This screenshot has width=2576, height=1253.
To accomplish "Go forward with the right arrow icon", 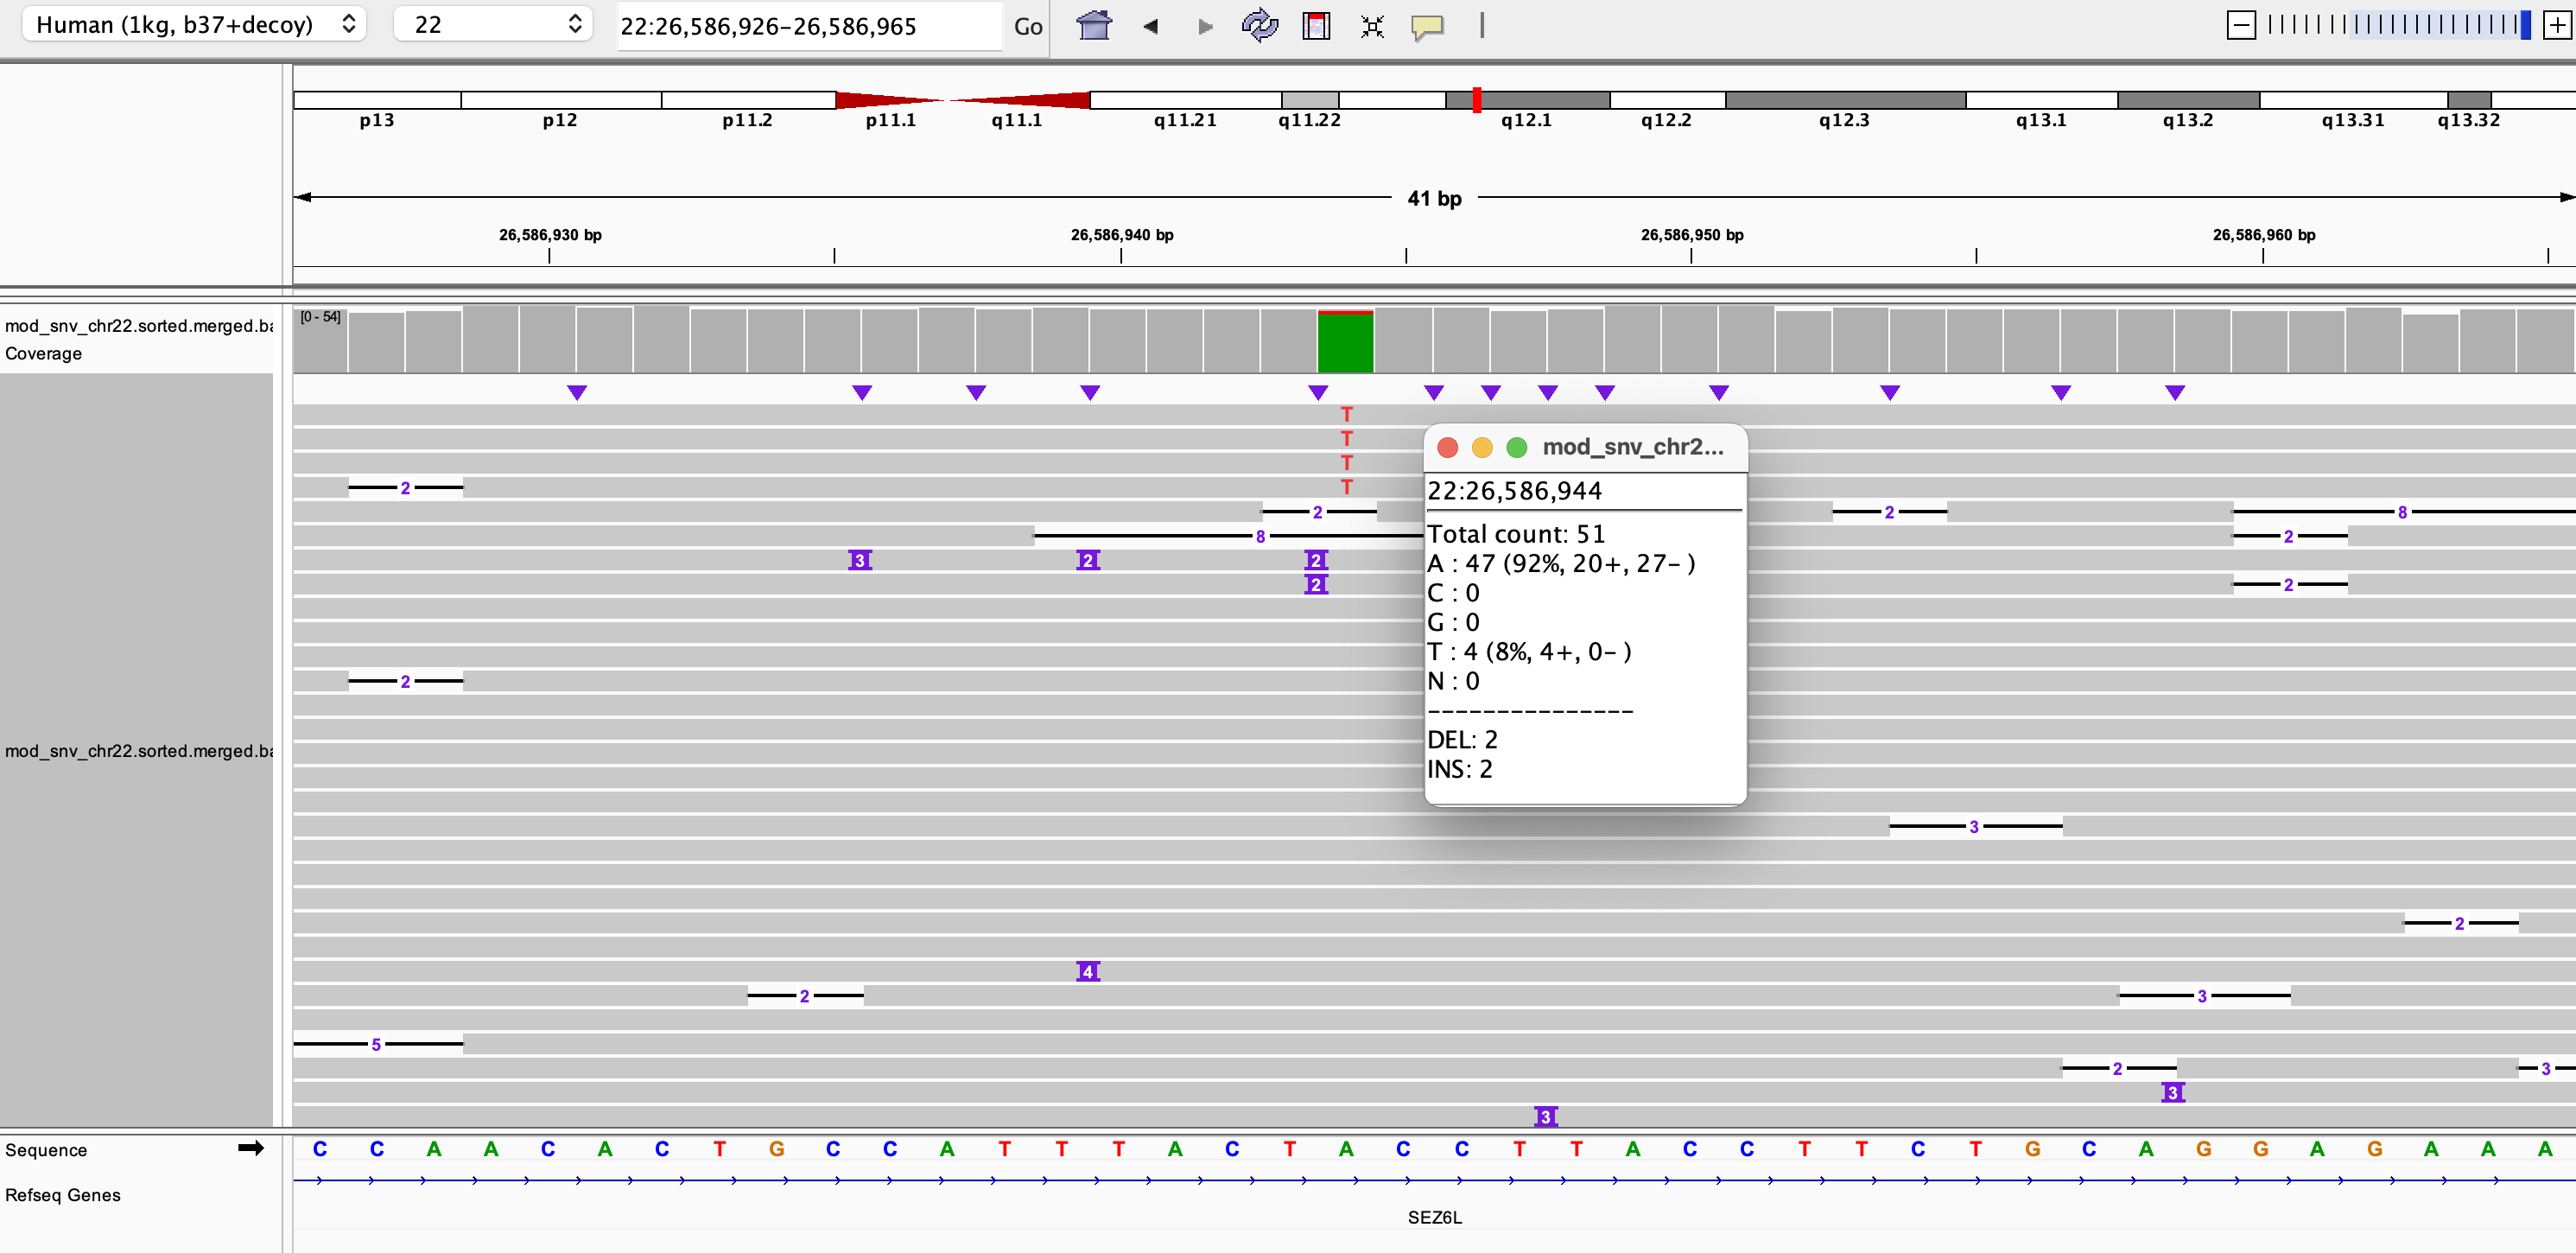I will 1205,26.
